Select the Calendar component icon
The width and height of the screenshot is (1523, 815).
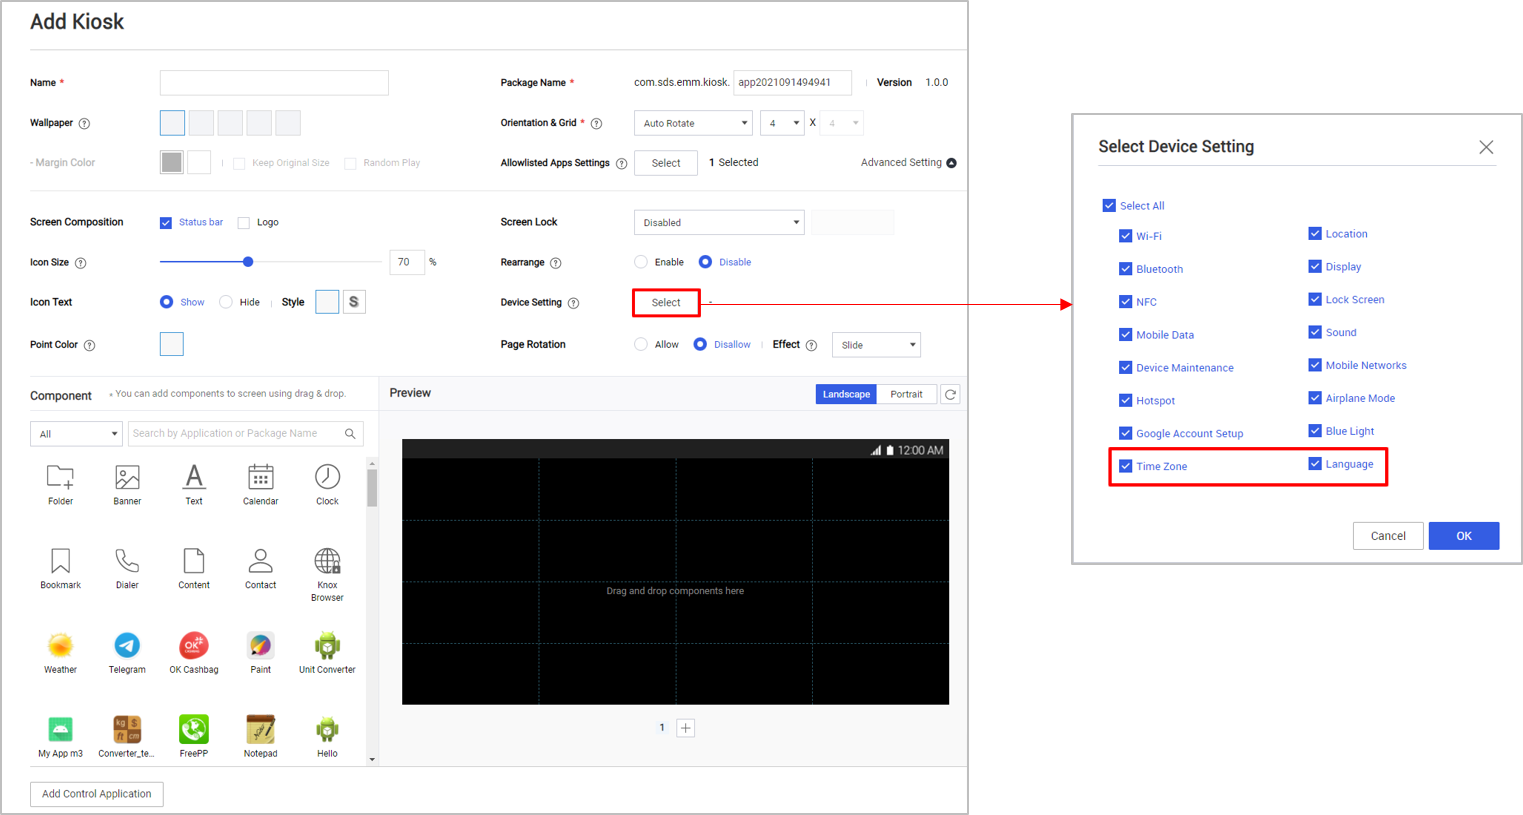point(260,478)
